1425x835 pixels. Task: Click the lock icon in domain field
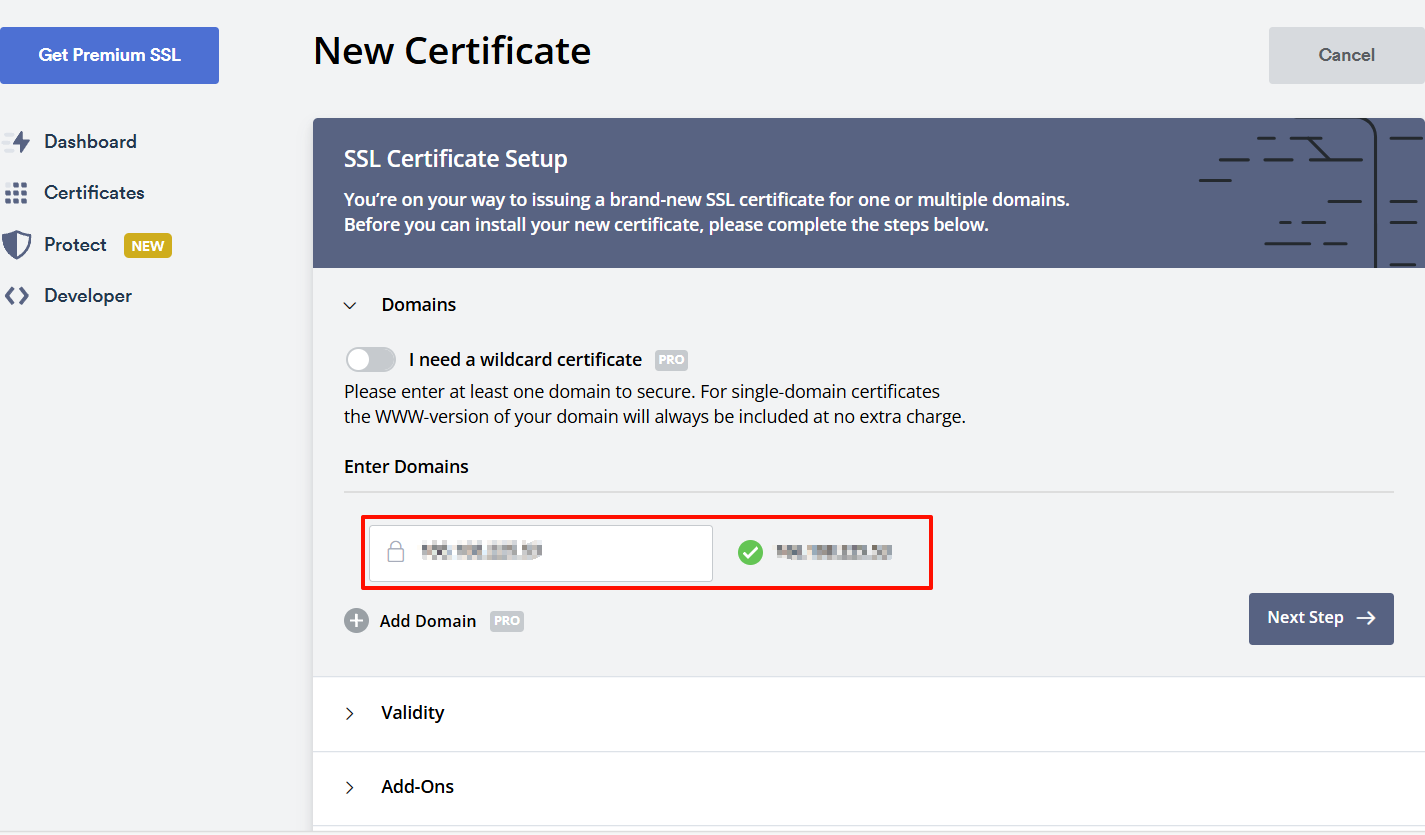pos(396,552)
